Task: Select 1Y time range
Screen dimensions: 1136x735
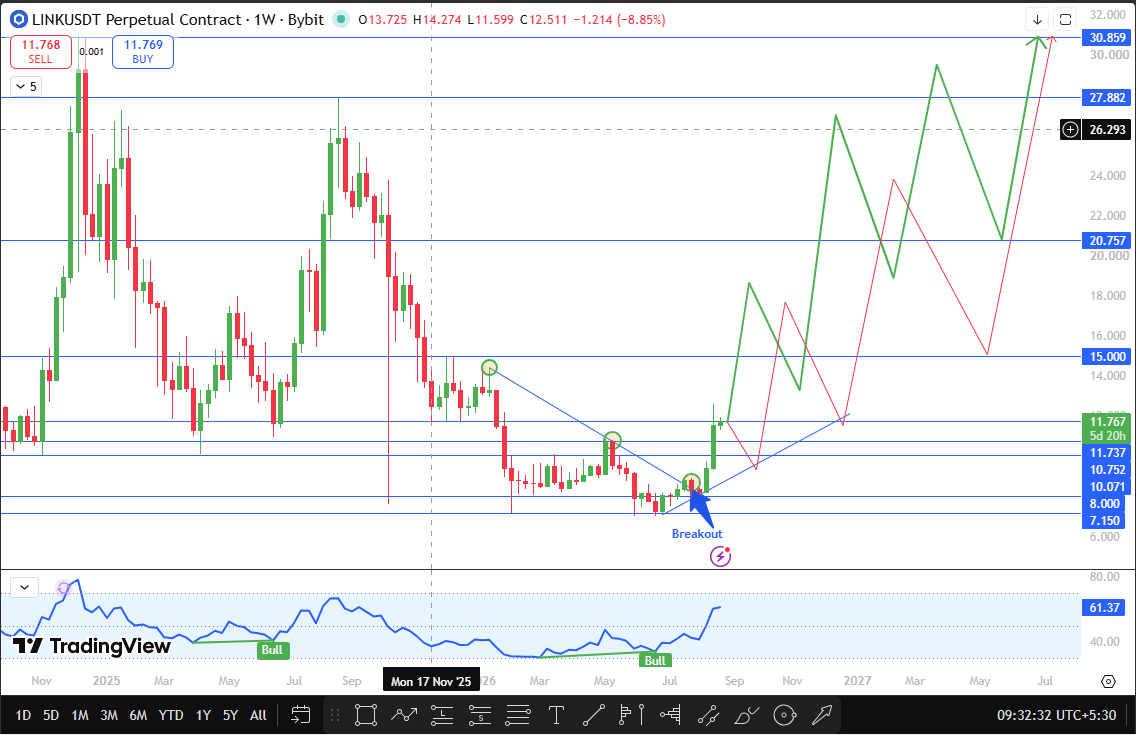Action: pos(204,715)
